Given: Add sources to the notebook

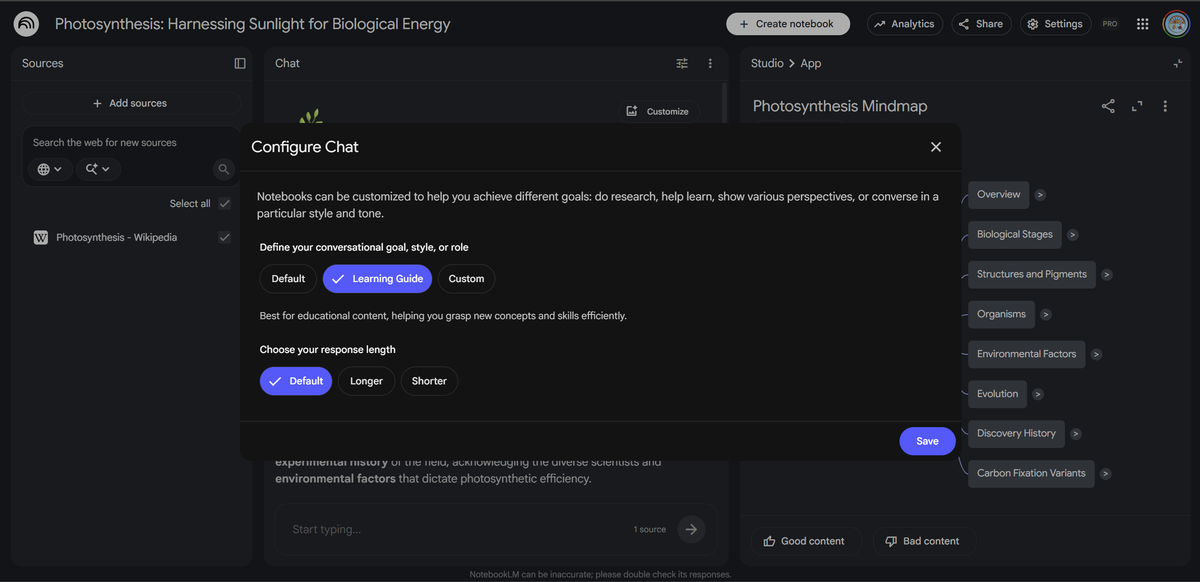Looking at the screenshot, I should point(132,103).
